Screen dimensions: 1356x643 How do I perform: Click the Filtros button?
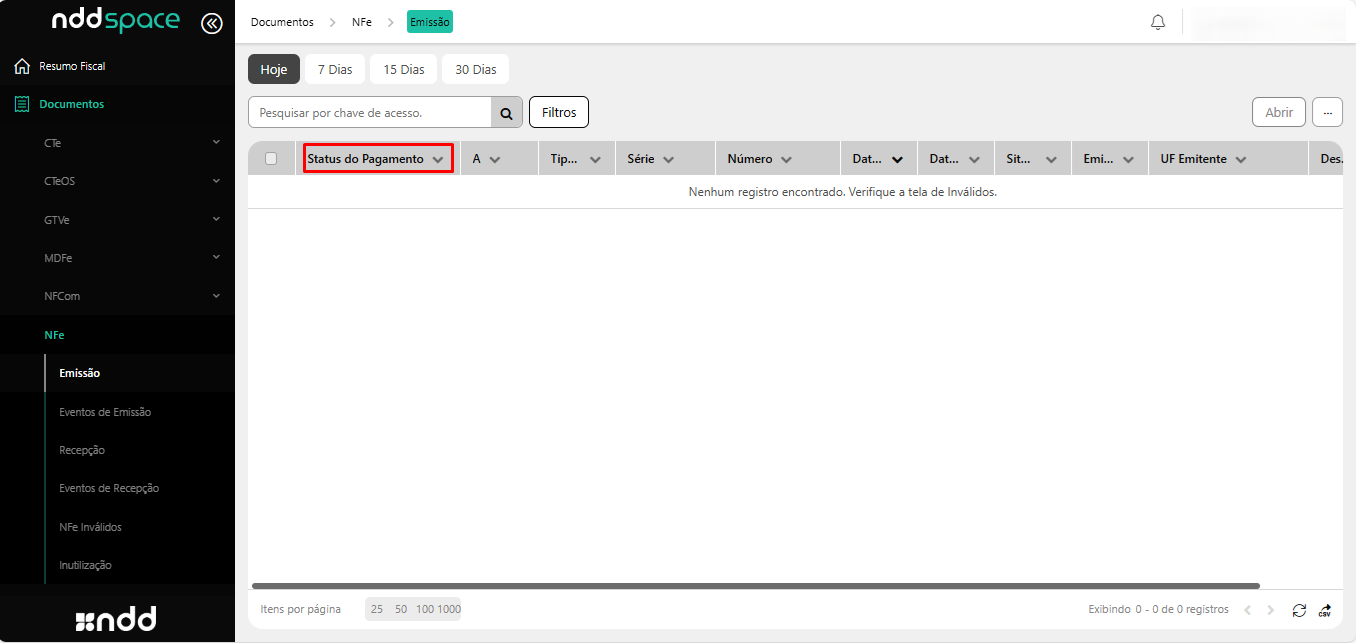tap(559, 112)
